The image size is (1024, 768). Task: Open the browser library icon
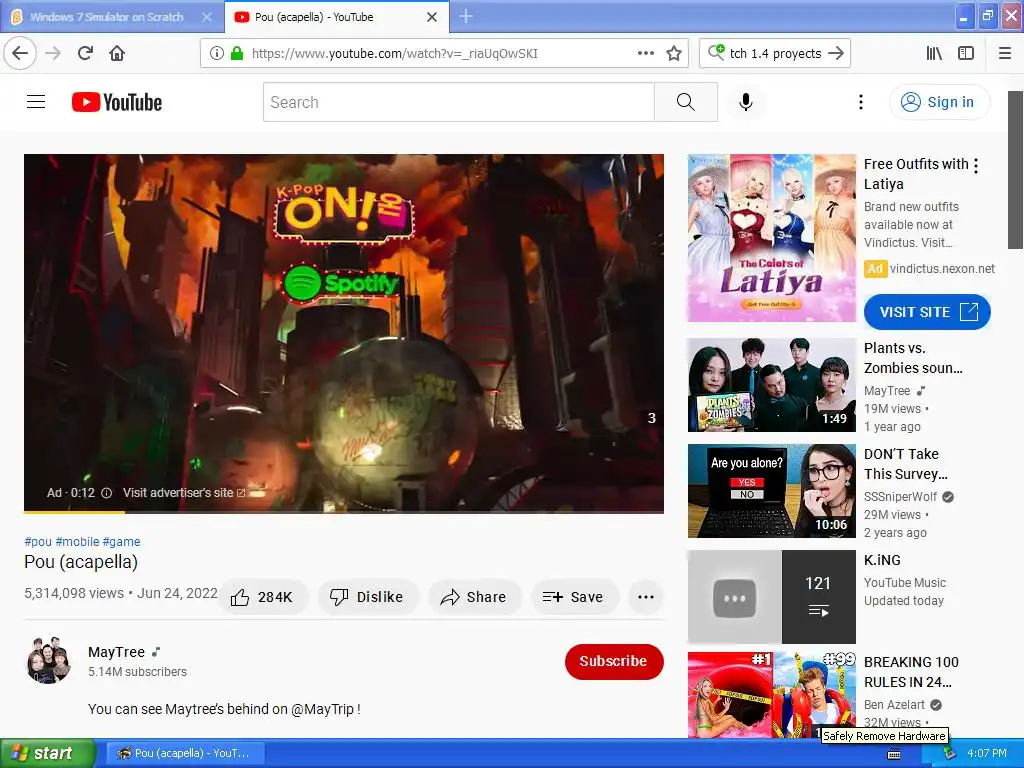click(x=934, y=54)
